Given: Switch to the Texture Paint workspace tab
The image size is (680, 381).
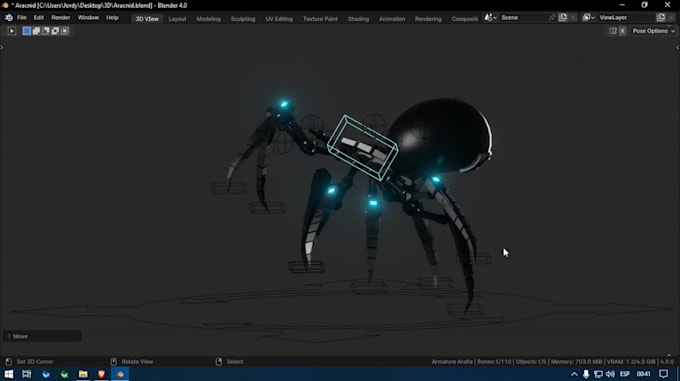Looking at the screenshot, I should pos(320,19).
